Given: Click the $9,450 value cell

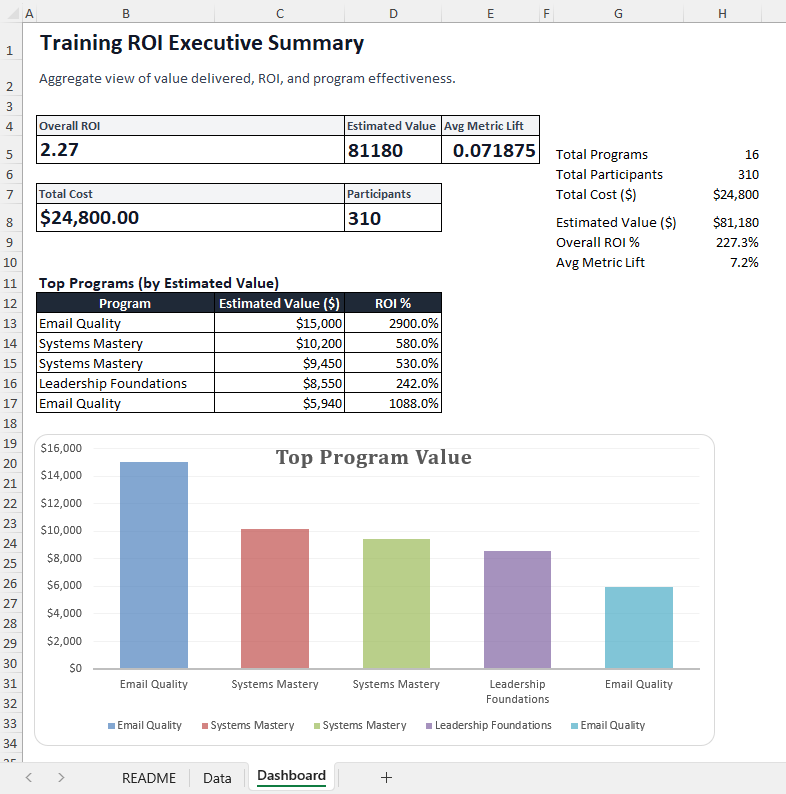Looking at the screenshot, I should [x=280, y=363].
